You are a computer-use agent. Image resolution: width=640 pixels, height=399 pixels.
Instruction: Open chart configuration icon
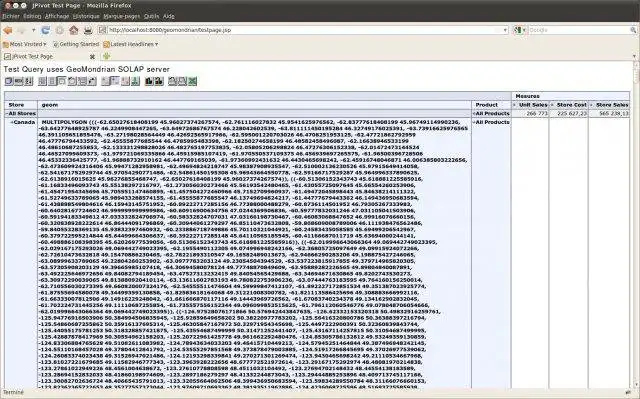159,81
